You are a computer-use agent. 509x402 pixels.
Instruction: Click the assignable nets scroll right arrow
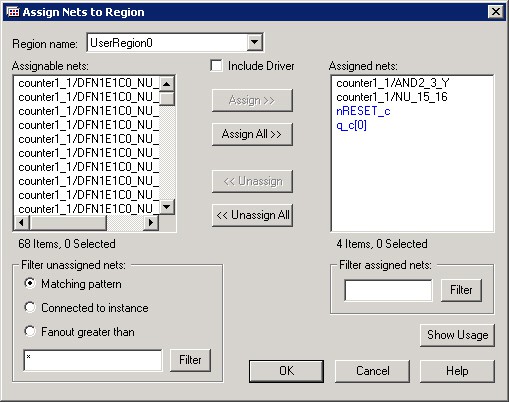(x=151, y=222)
